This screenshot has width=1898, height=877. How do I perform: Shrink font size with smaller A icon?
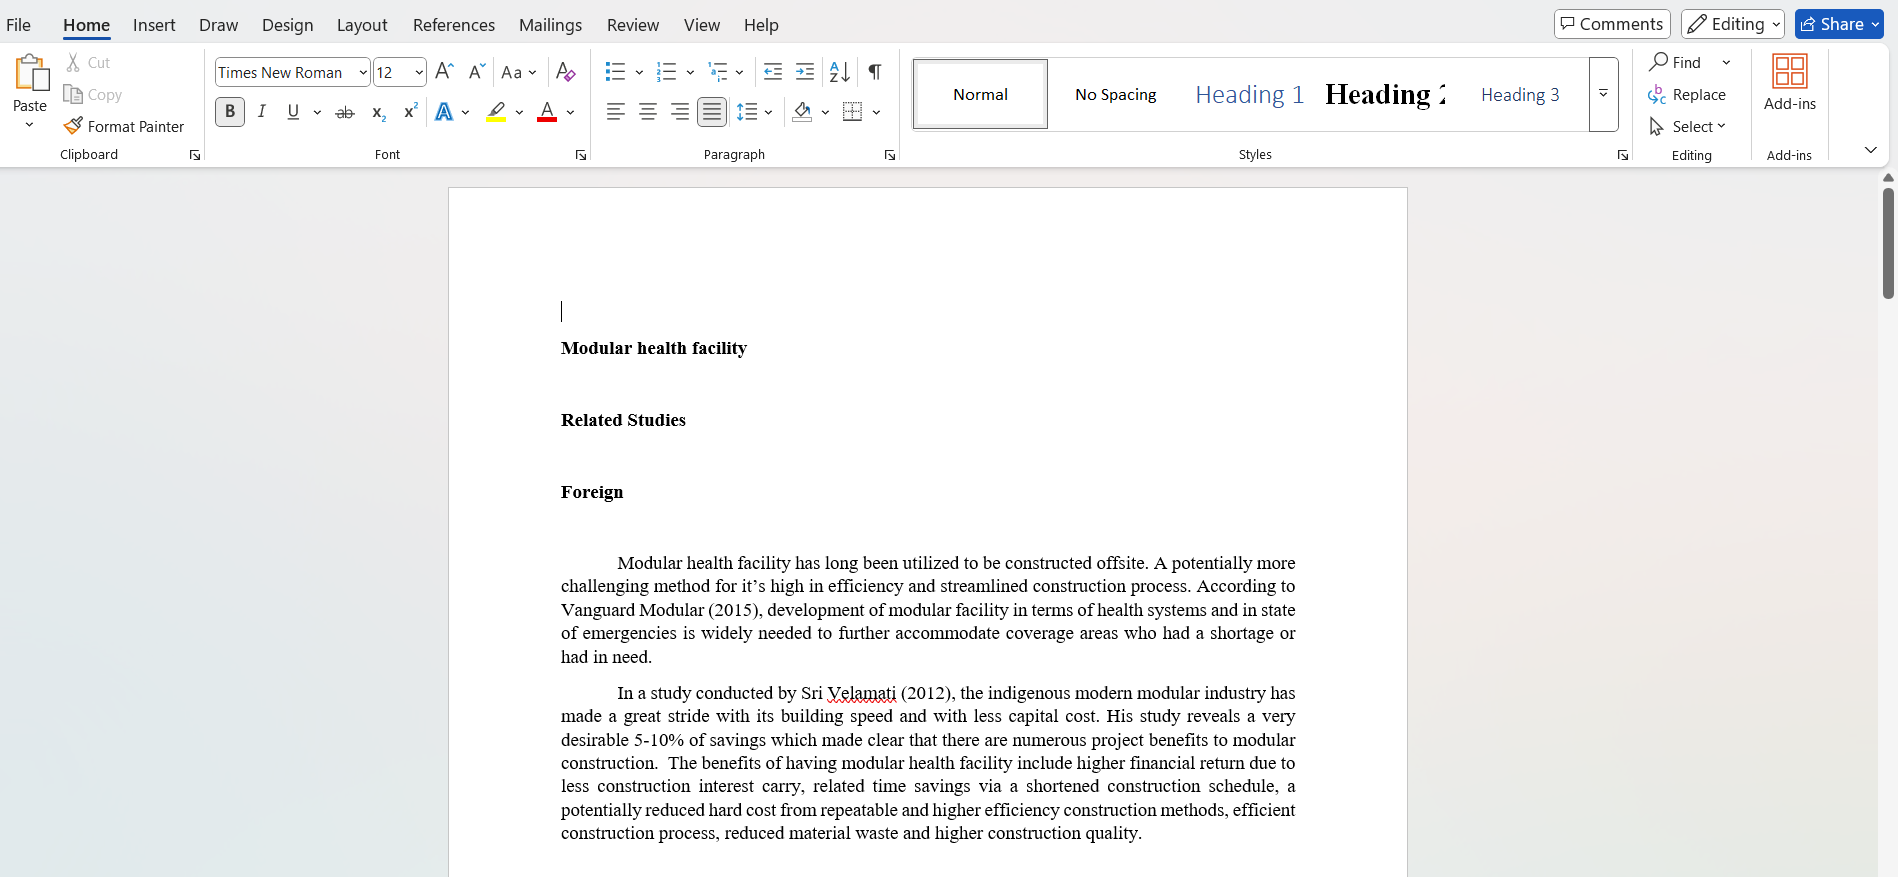click(x=477, y=72)
